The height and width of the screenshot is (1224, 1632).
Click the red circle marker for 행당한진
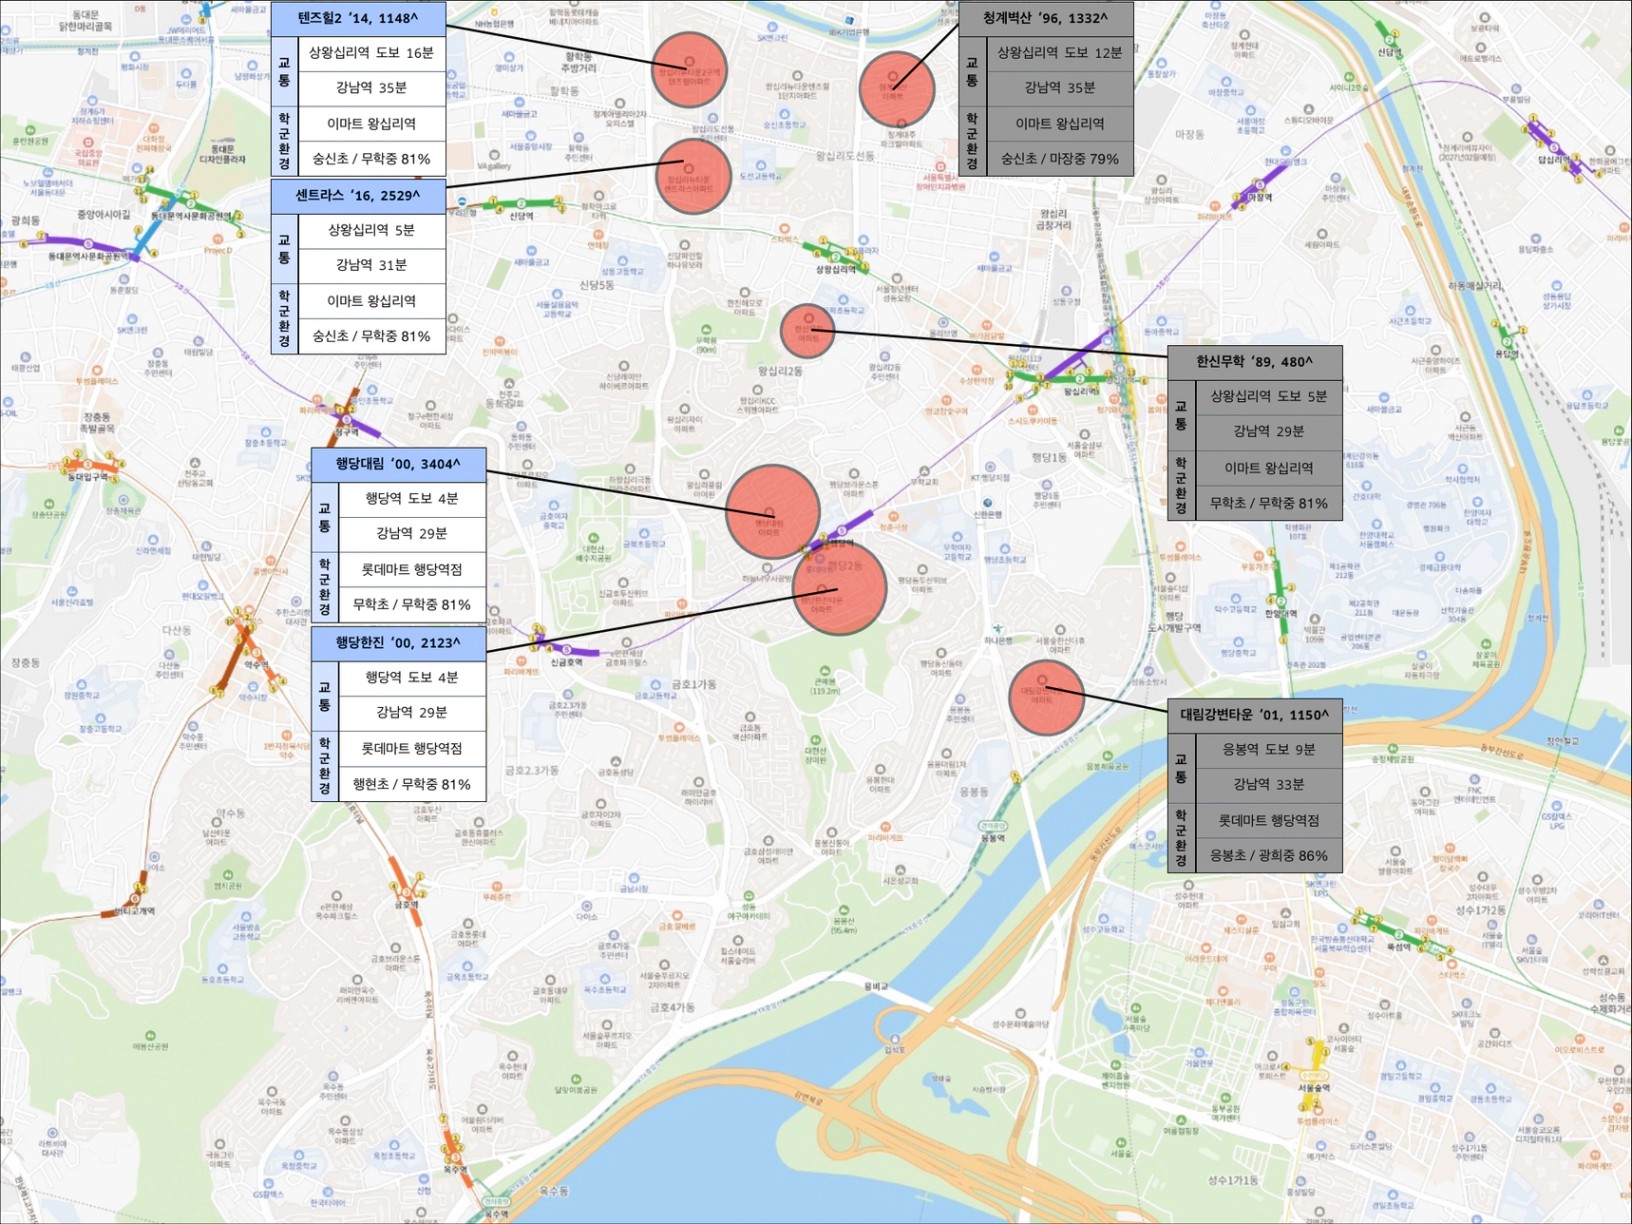coord(841,588)
